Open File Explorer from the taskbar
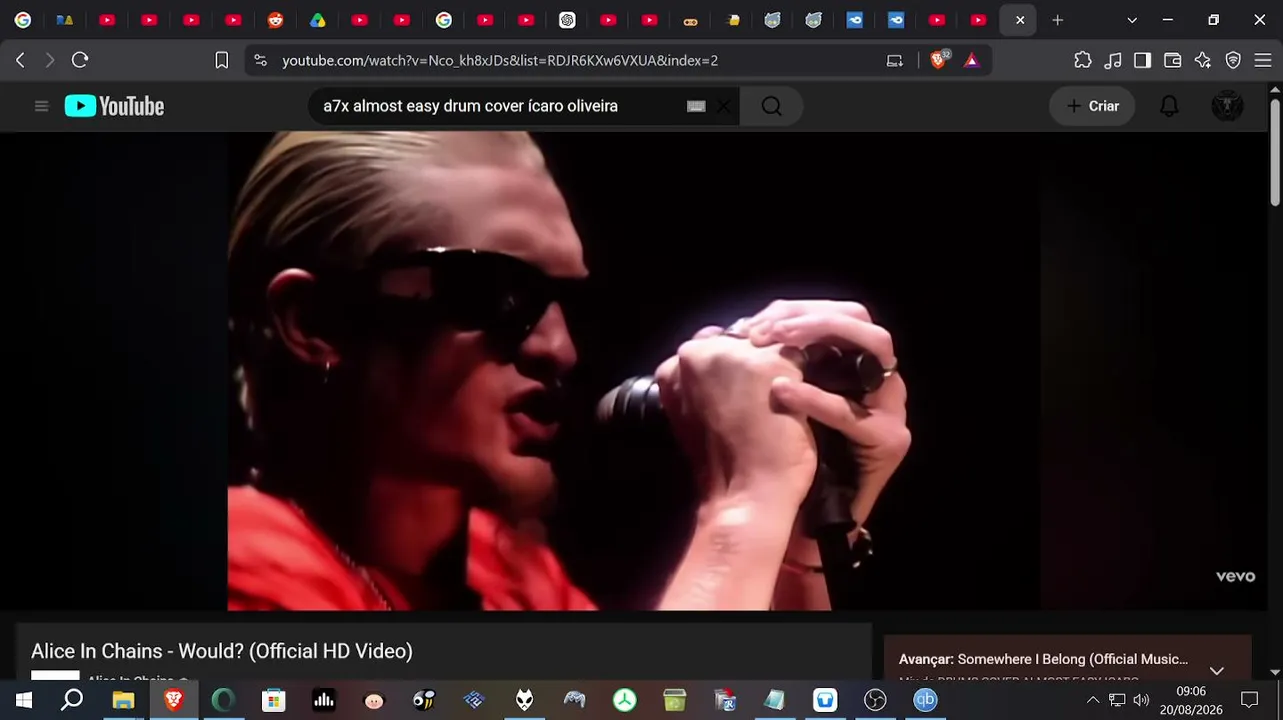 pos(123,700)
